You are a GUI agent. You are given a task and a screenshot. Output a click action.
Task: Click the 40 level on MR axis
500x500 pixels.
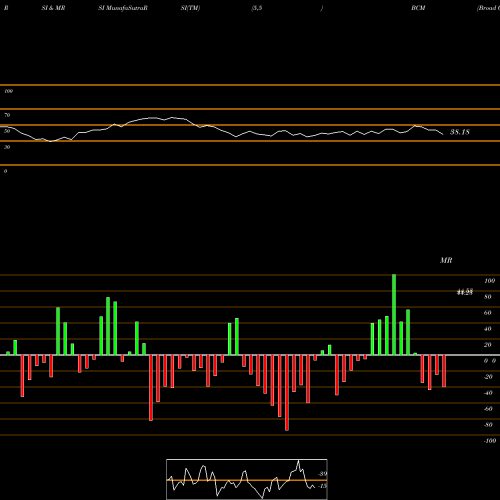[x=488, y=329]
